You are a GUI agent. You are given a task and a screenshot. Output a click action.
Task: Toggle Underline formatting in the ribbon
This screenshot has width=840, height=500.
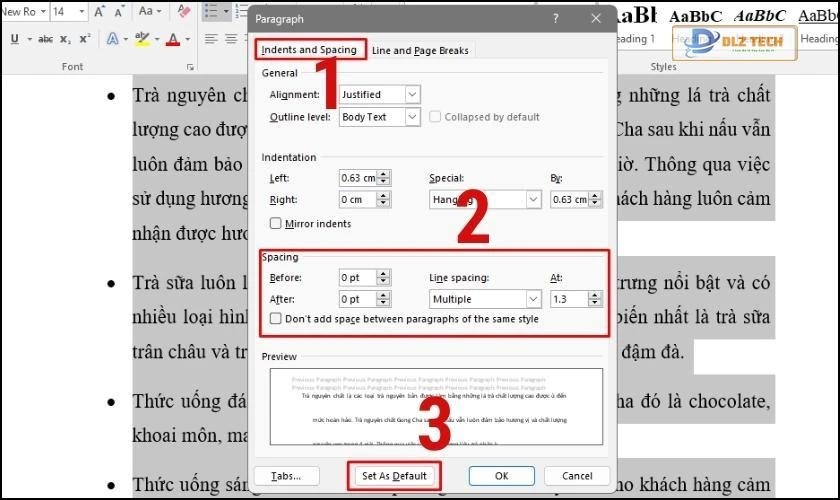(x=14, y=39)
